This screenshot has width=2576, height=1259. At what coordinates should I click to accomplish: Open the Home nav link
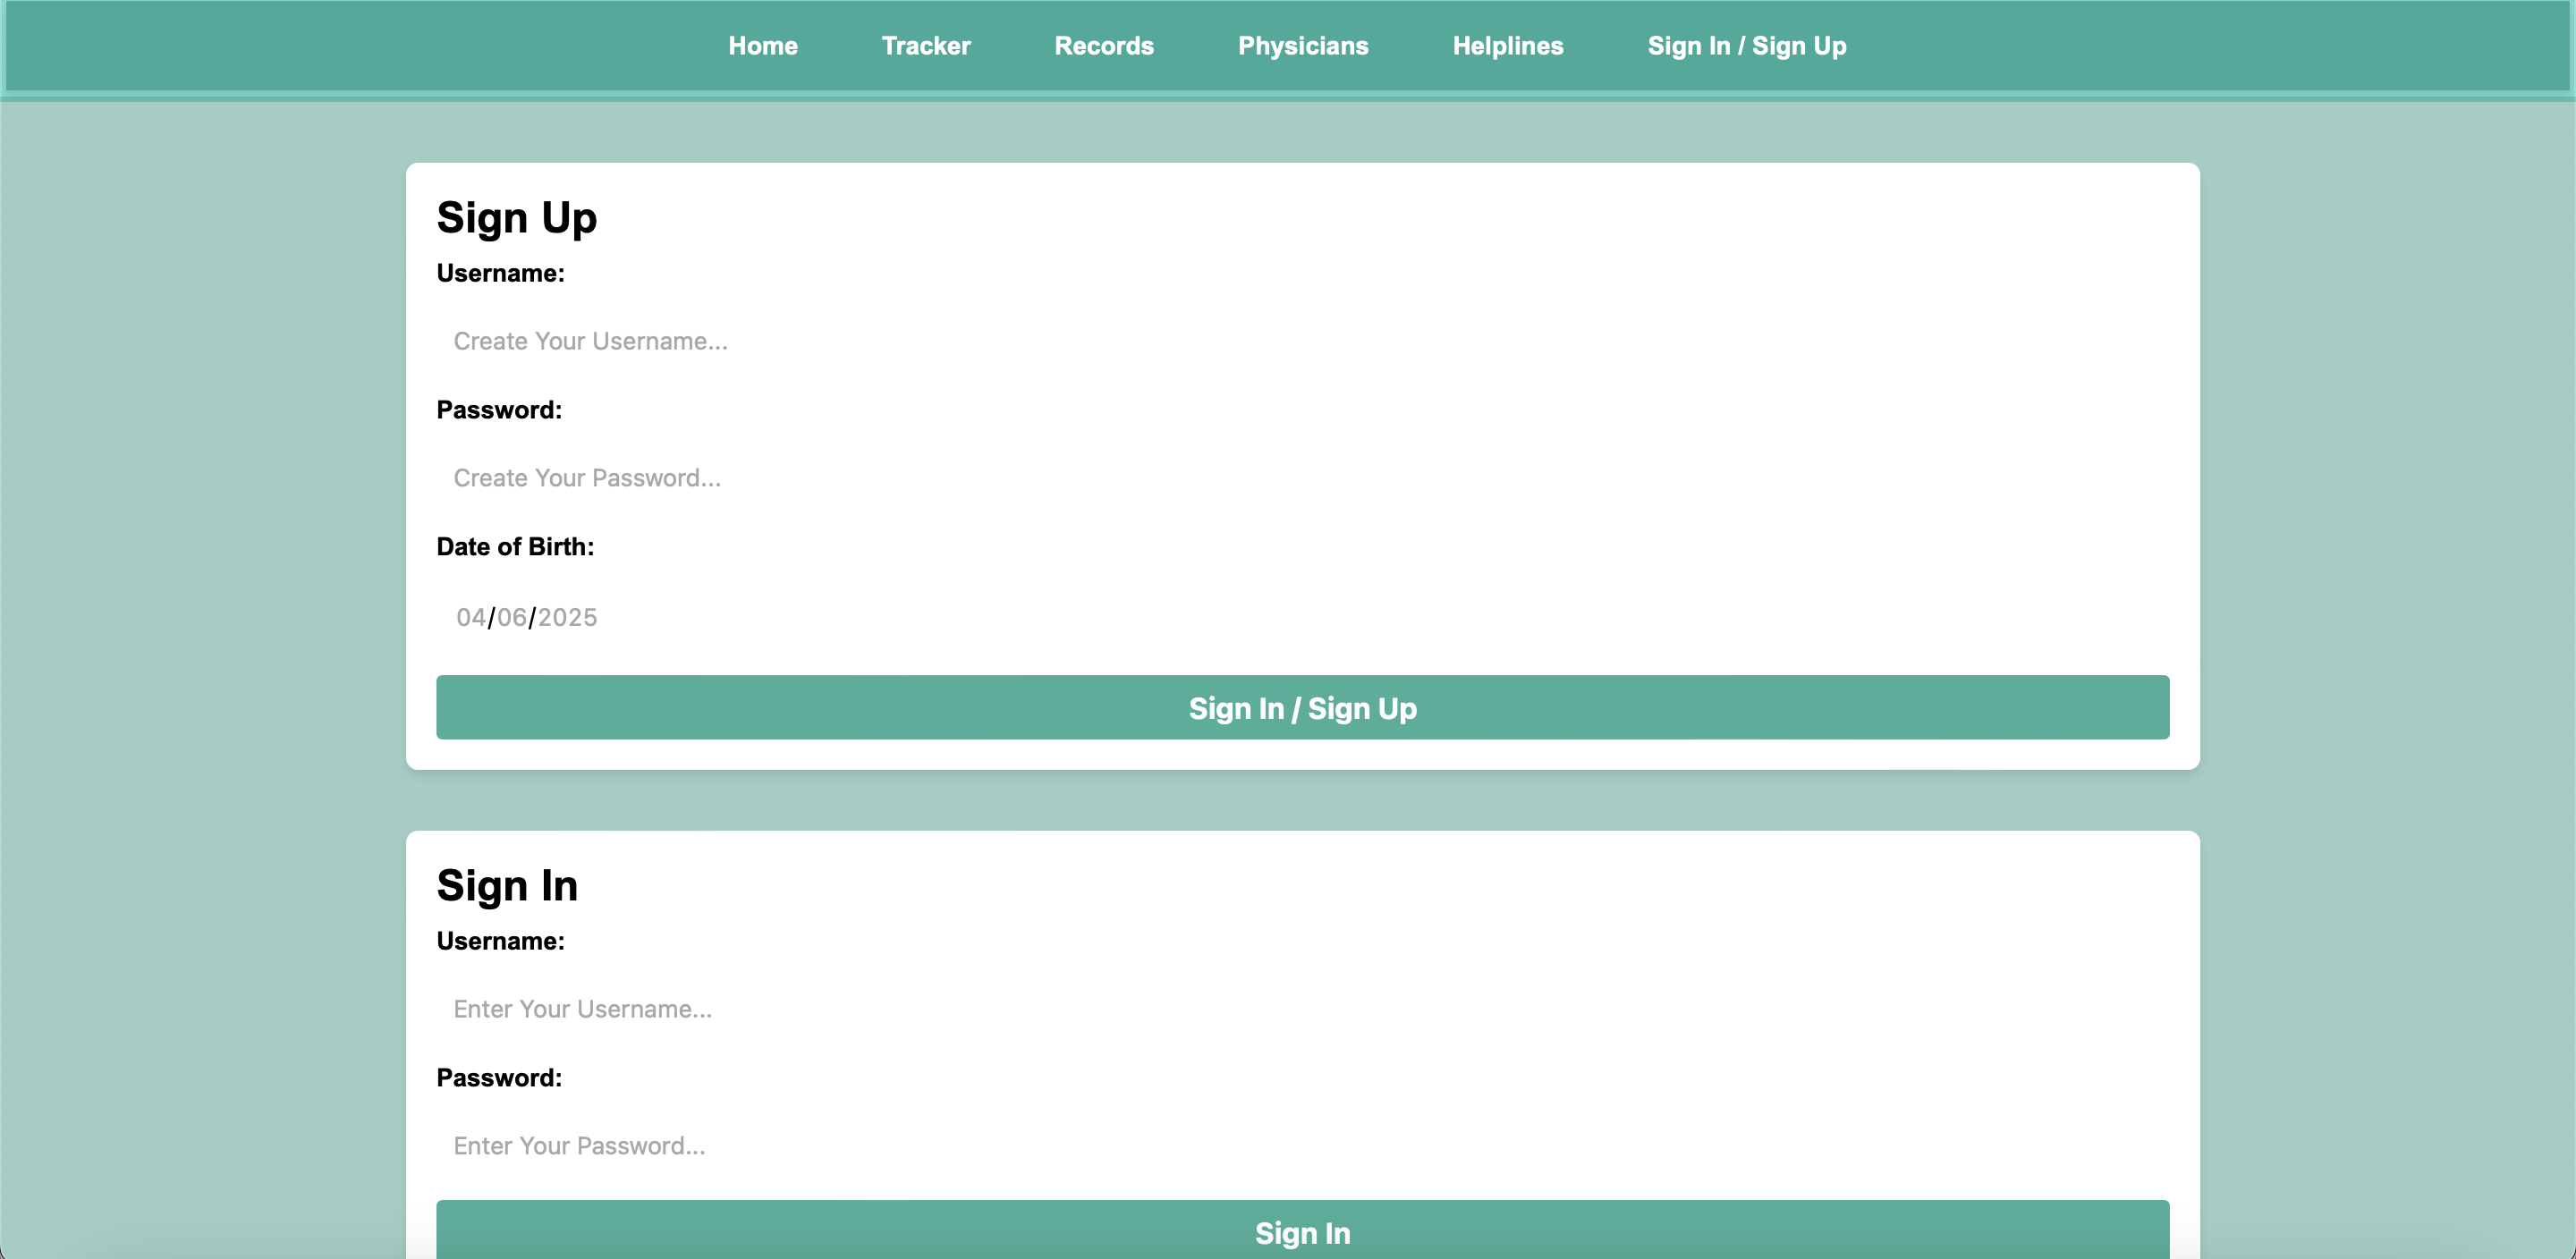tap(762, 46)
